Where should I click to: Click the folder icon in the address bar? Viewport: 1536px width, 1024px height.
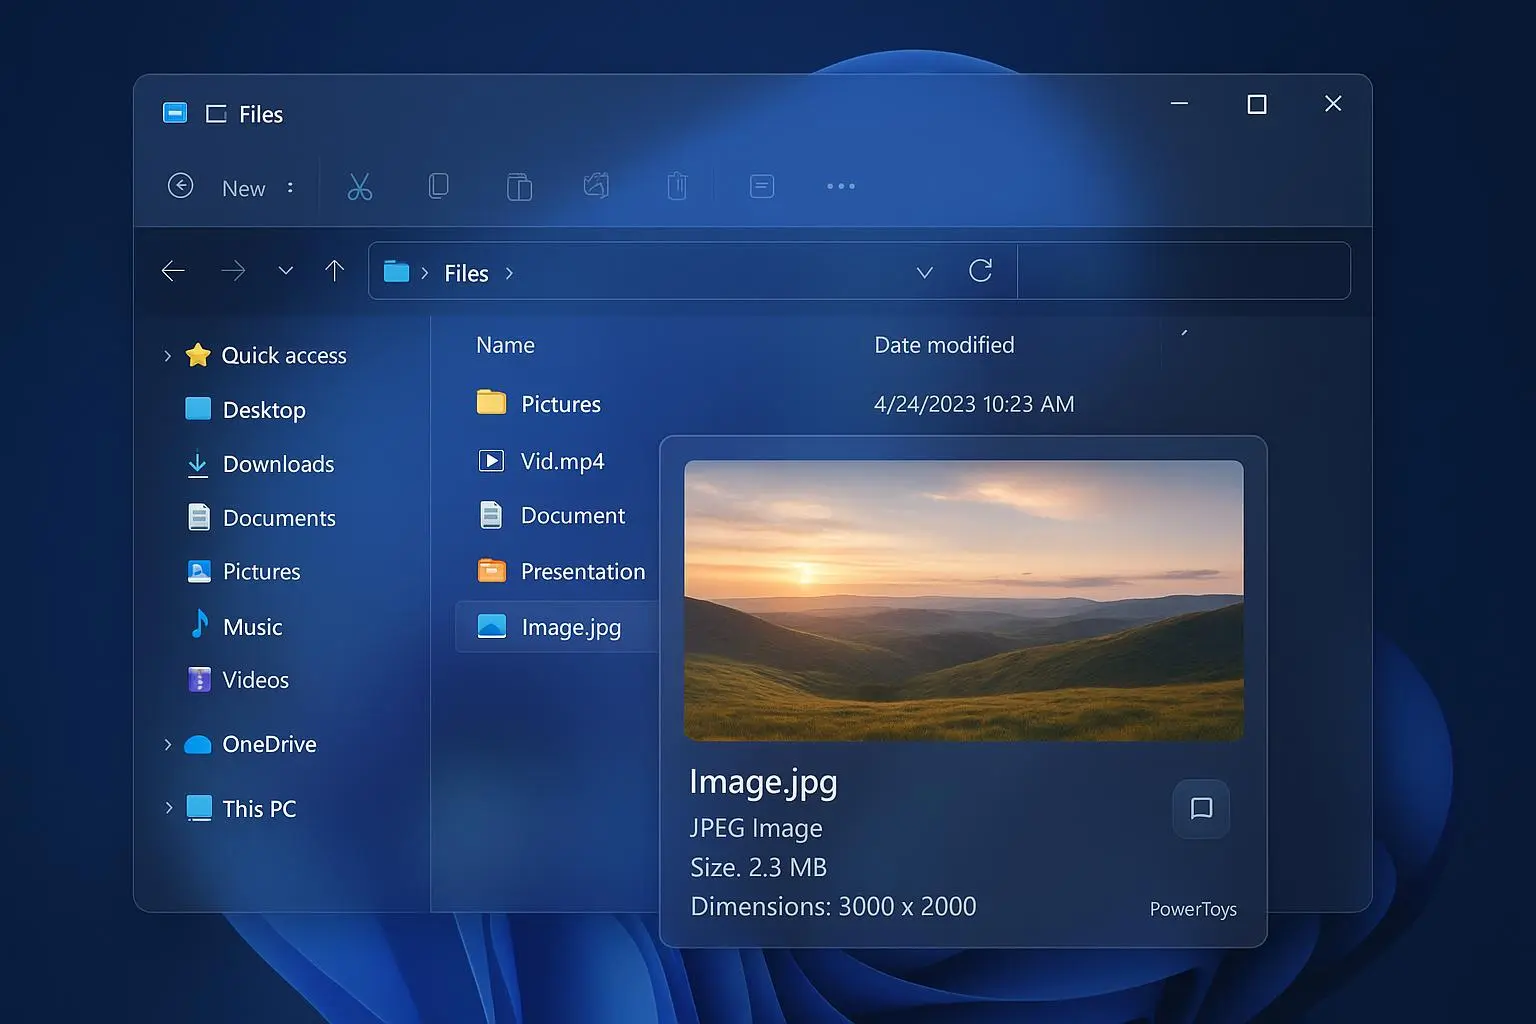(x=397, y=271)
